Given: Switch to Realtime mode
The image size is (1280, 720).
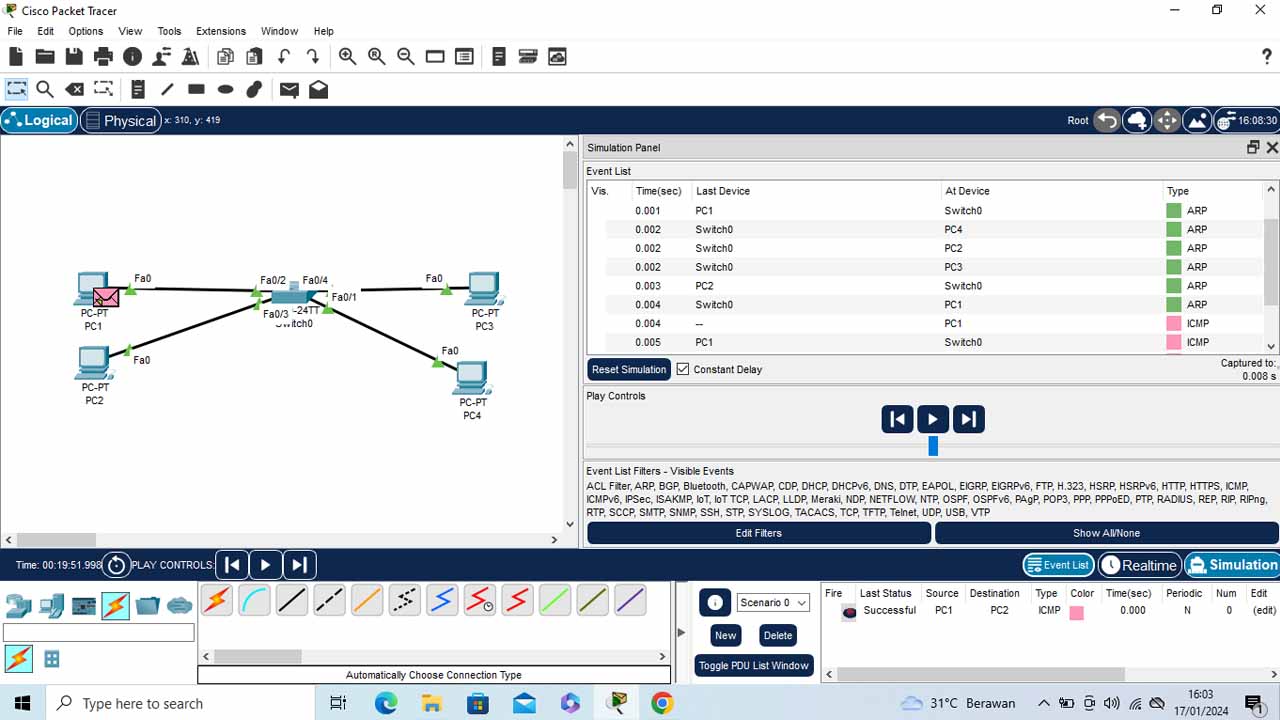Looking at the screenshot, I should coord(1139,565).
